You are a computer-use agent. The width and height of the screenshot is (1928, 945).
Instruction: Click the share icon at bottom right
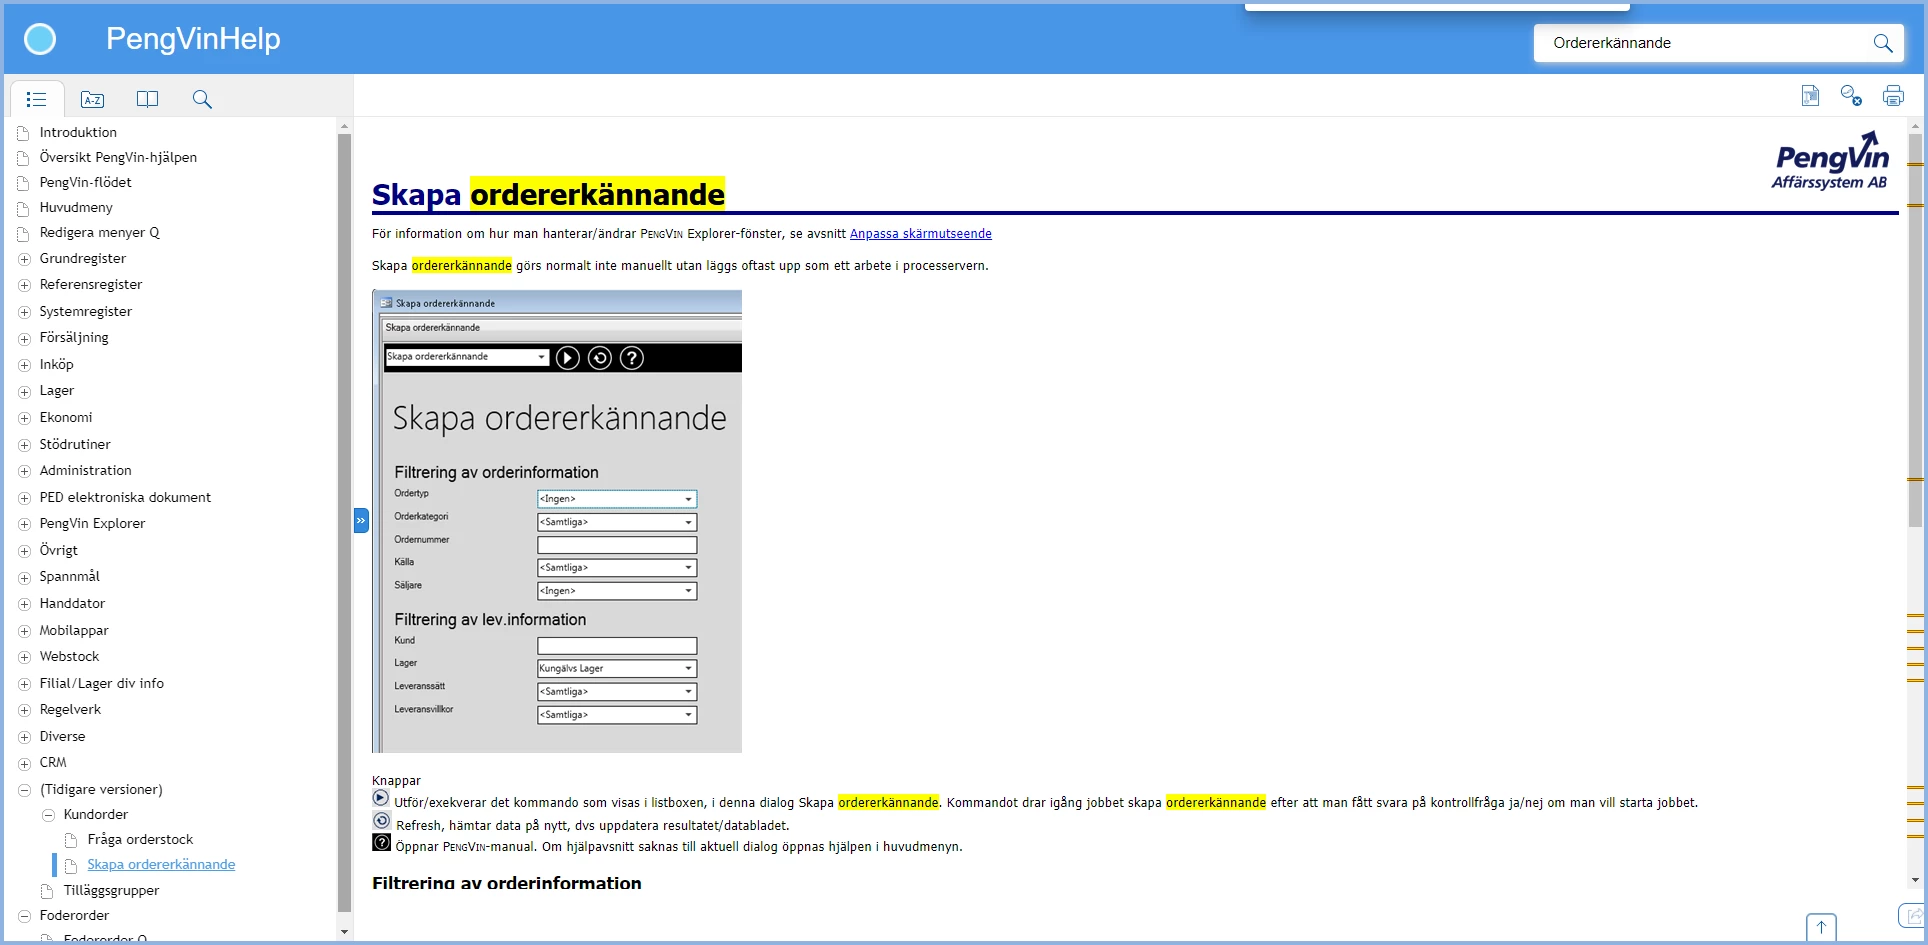click(1912, 916)
